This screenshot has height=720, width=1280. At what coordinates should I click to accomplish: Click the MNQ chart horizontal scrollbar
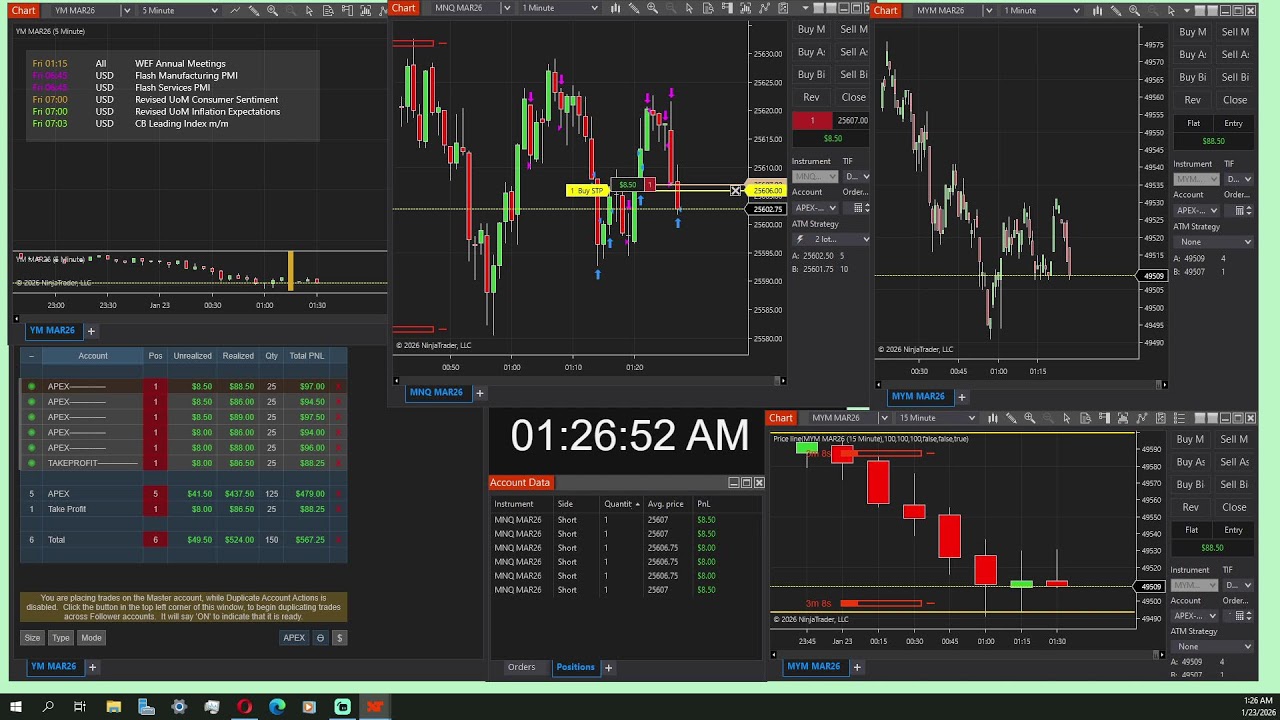[x=590, y=381]
